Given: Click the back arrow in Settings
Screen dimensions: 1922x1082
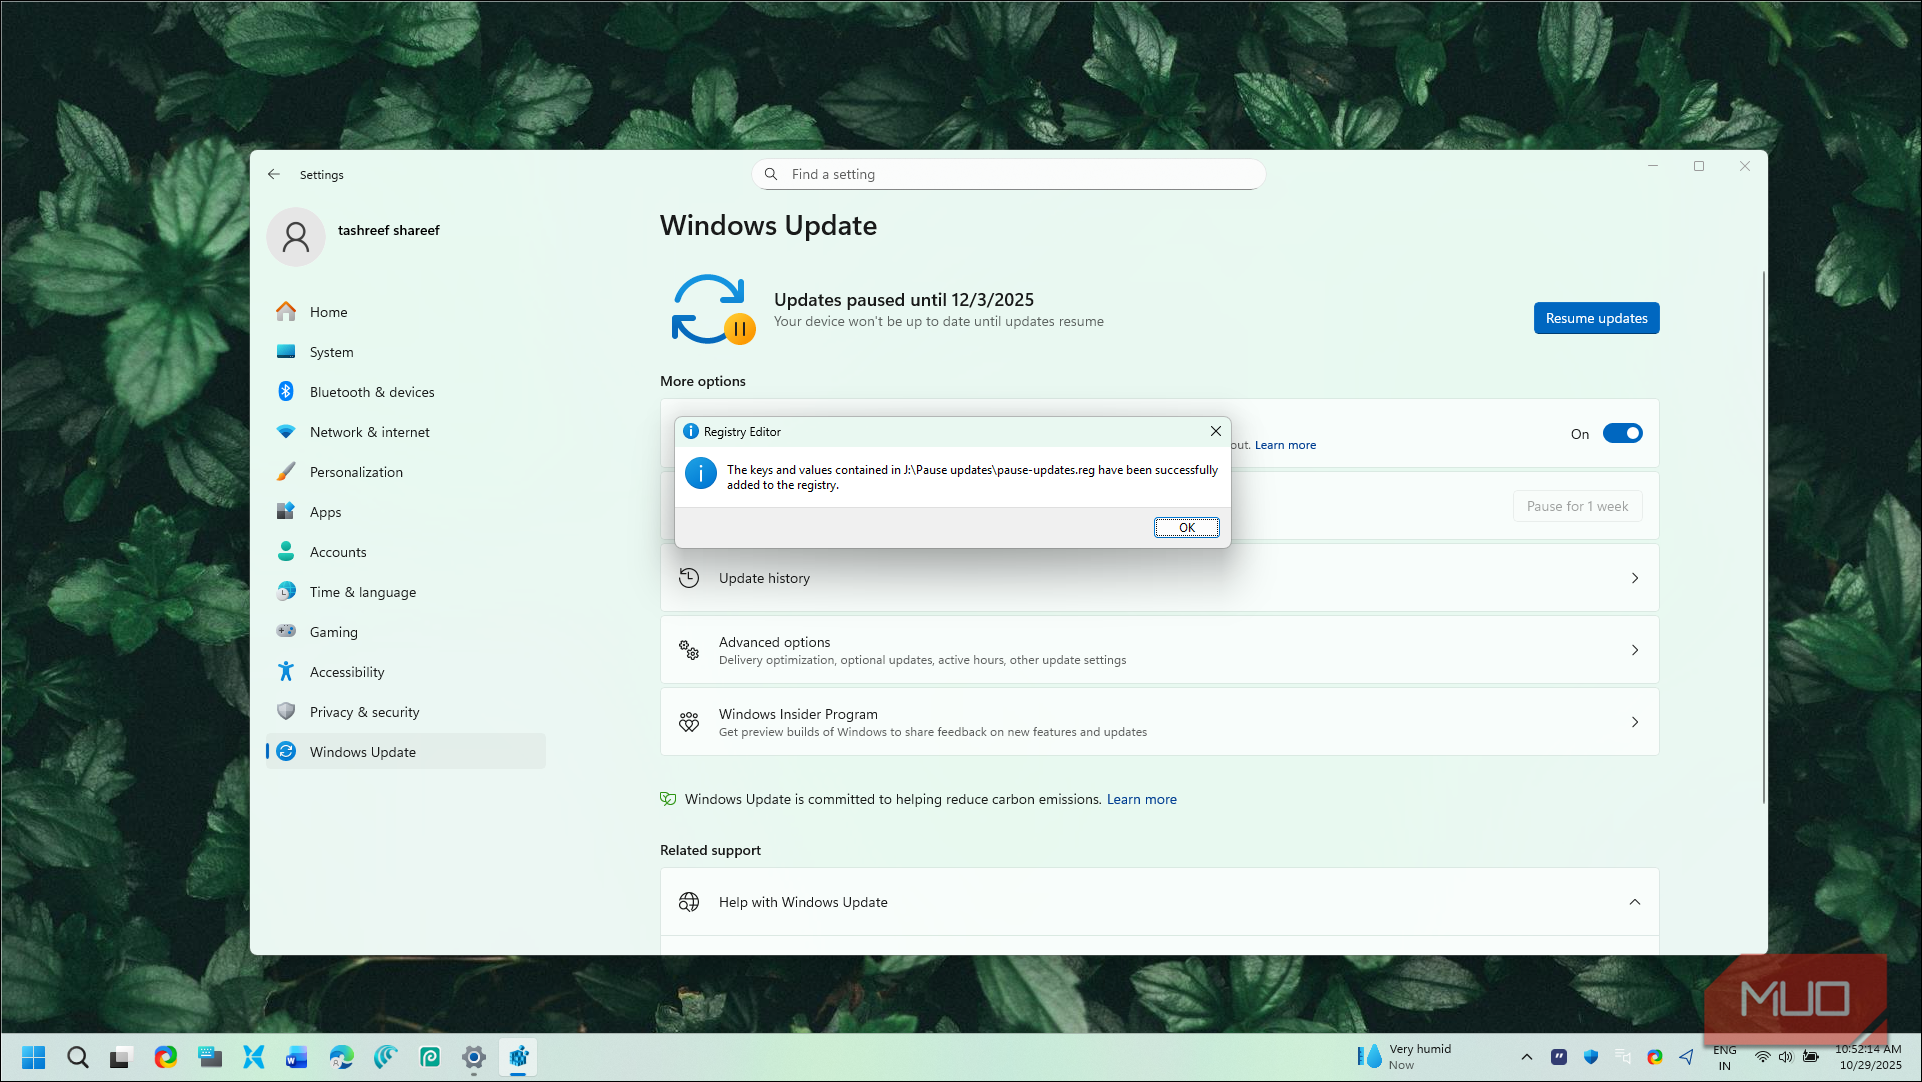Looking at the screenshot, I should click(274, 174).
